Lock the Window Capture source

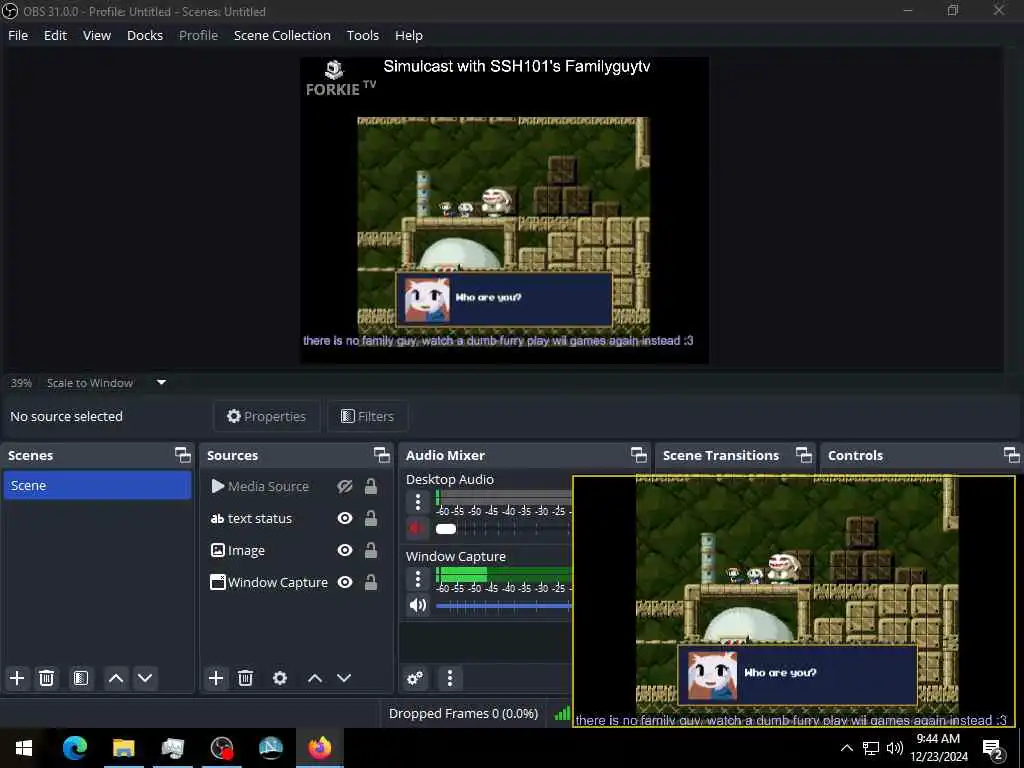(371, 583)
